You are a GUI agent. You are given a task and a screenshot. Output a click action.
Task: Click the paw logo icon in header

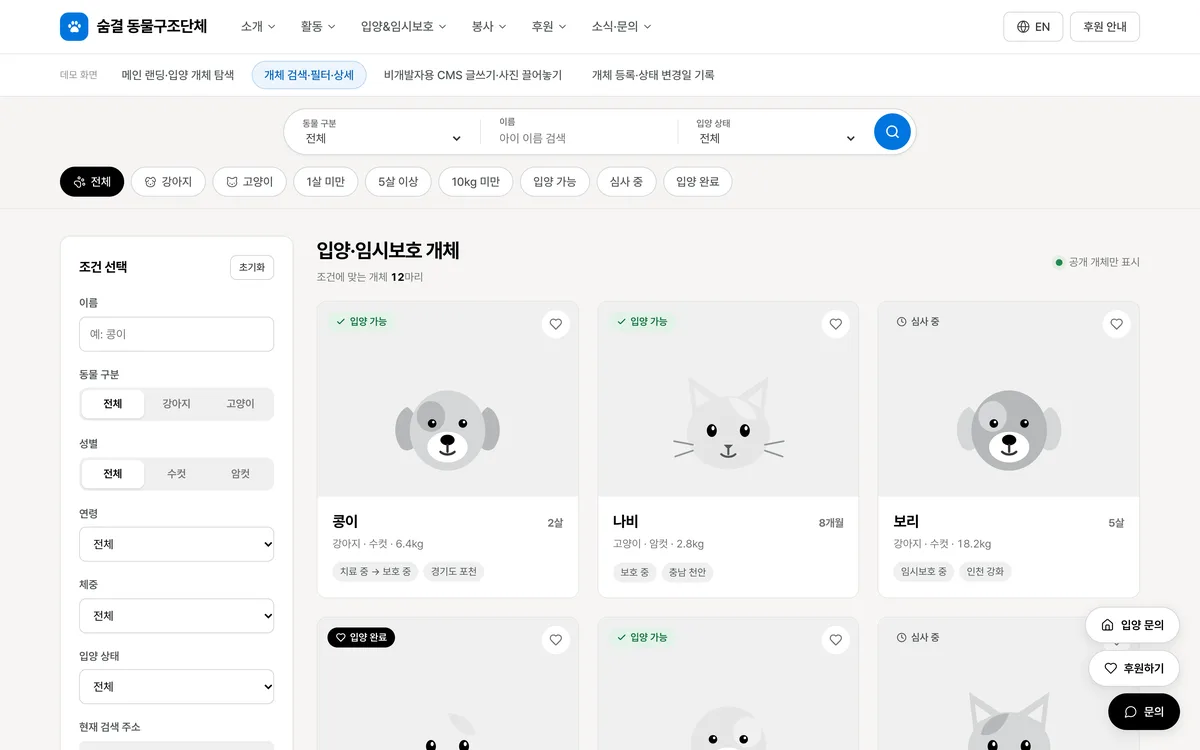74,27
